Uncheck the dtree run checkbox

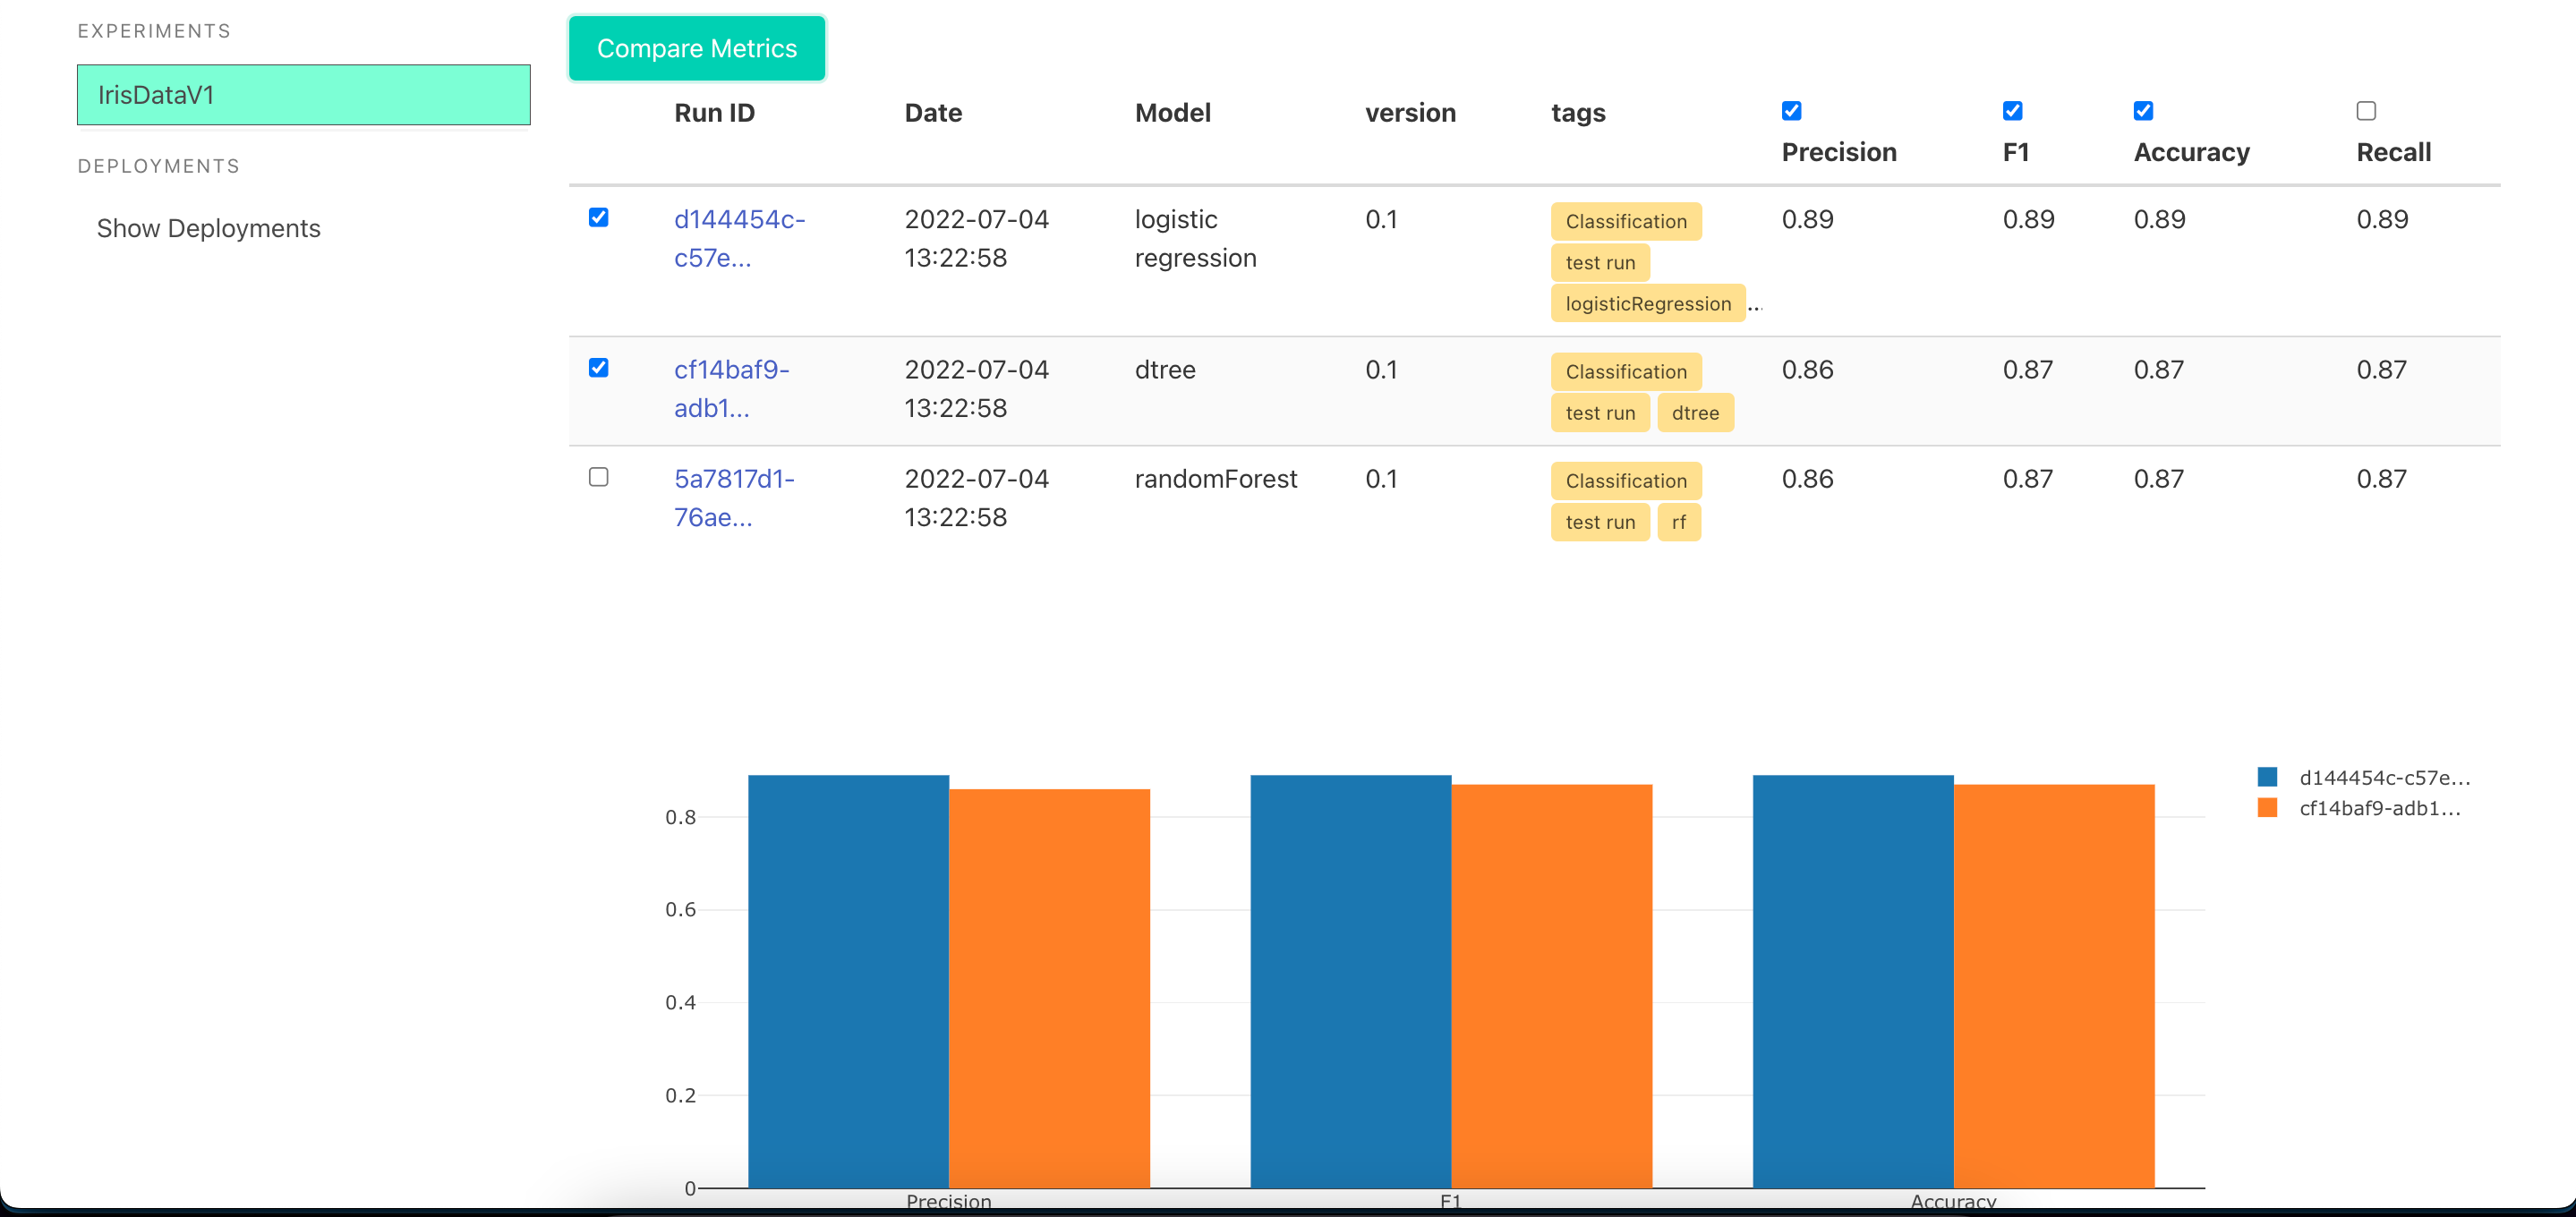tap(598, 367)
